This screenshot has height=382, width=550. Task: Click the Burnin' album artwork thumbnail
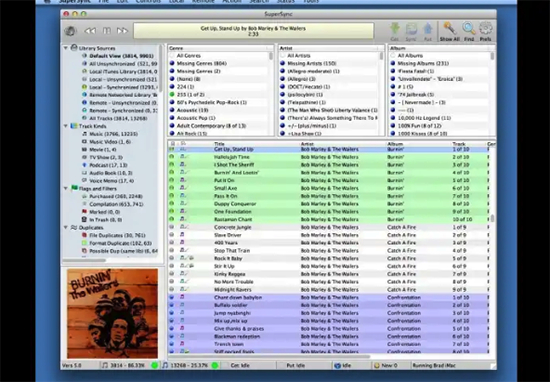(113, 313)
